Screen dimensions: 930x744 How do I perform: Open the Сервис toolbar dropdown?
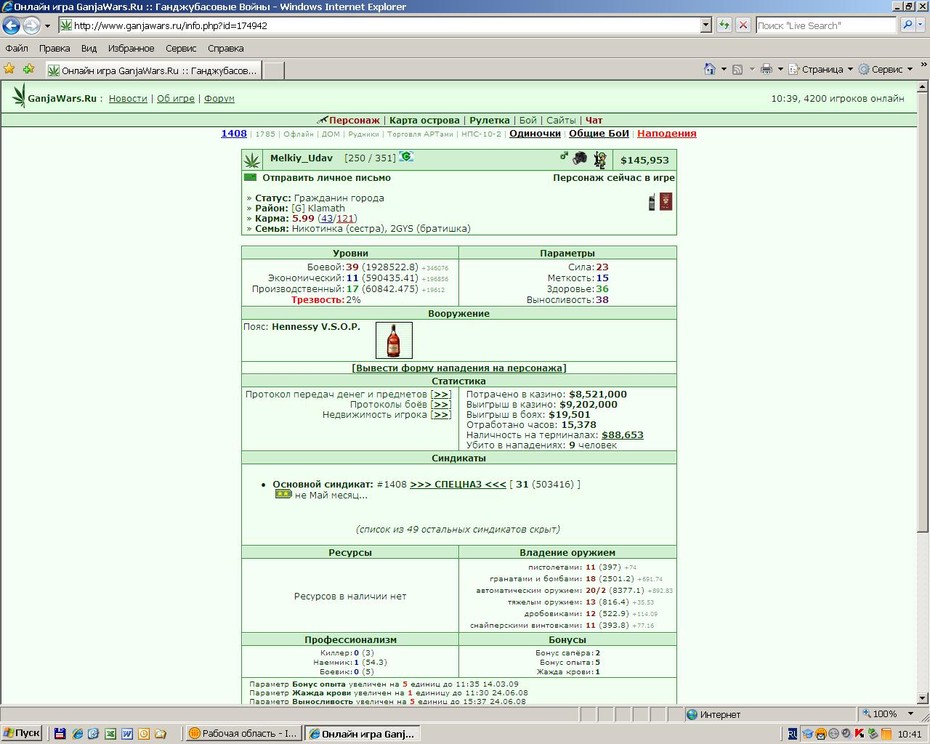[886, 69]
